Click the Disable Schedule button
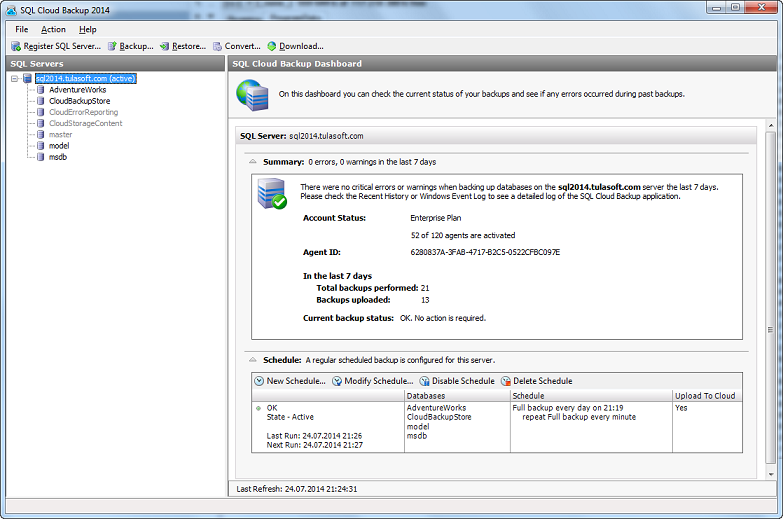This screenshot has height=519, width=783. coord(457,381)
